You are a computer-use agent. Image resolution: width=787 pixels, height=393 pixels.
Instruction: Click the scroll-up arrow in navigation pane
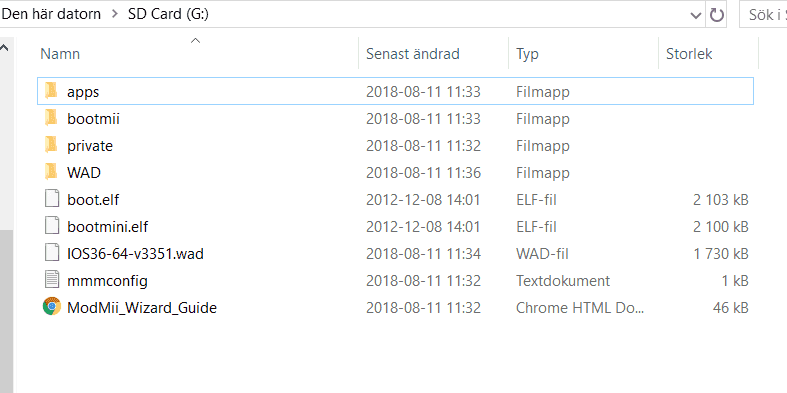click(5, 48)
